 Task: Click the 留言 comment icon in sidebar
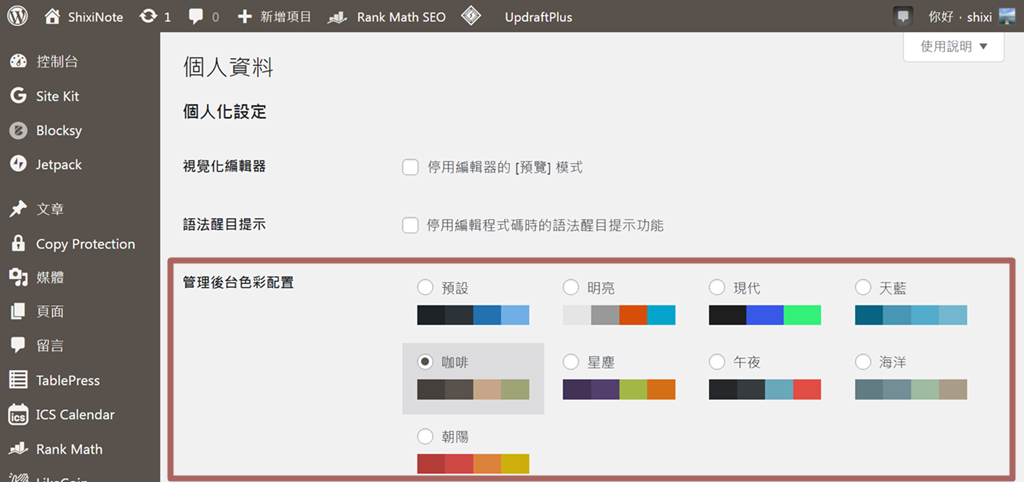pyautogui.click(x=18, y=345)
